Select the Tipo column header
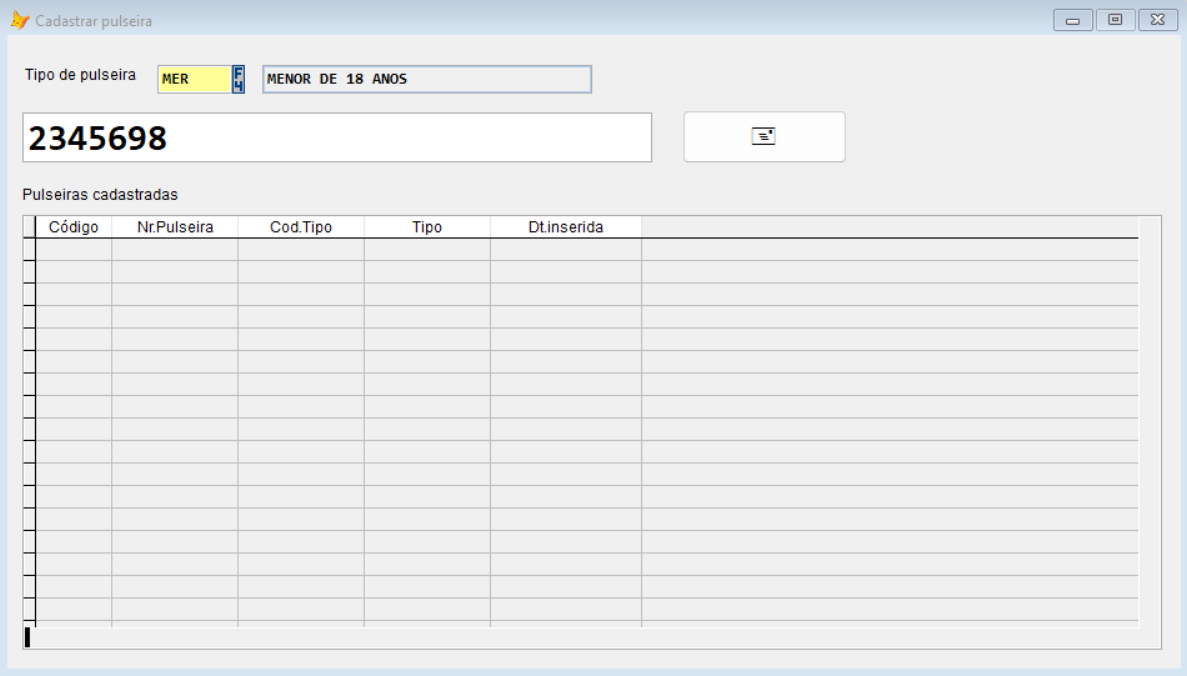The image size is (1187, 676). point(427,227)
